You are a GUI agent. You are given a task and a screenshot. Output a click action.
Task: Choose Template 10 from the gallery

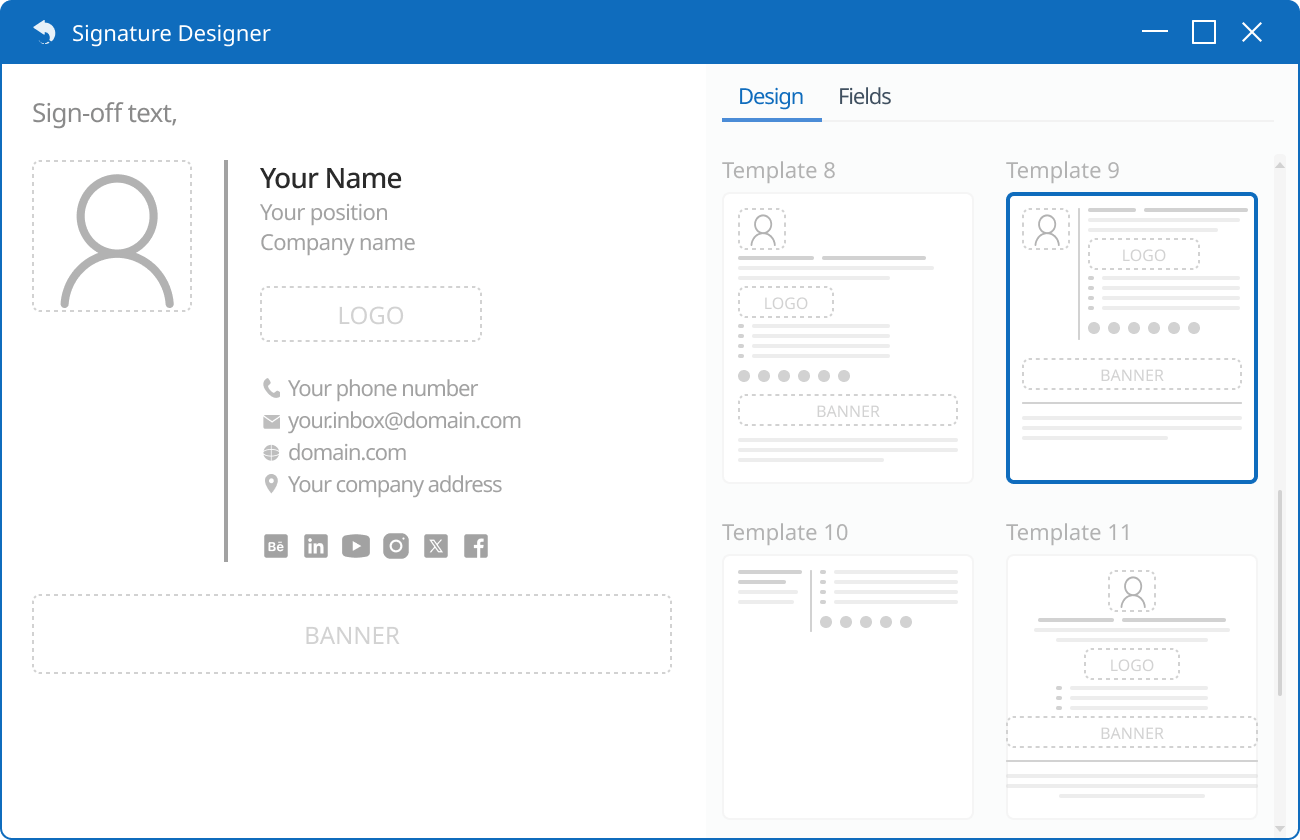(847, 687)
